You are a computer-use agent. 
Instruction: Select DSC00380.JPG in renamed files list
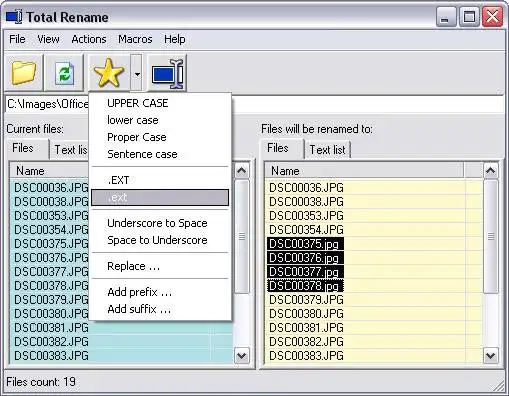306,314
